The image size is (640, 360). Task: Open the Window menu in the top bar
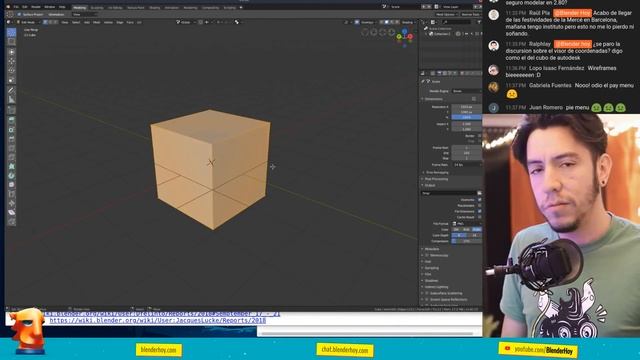(x=49, y=7)
